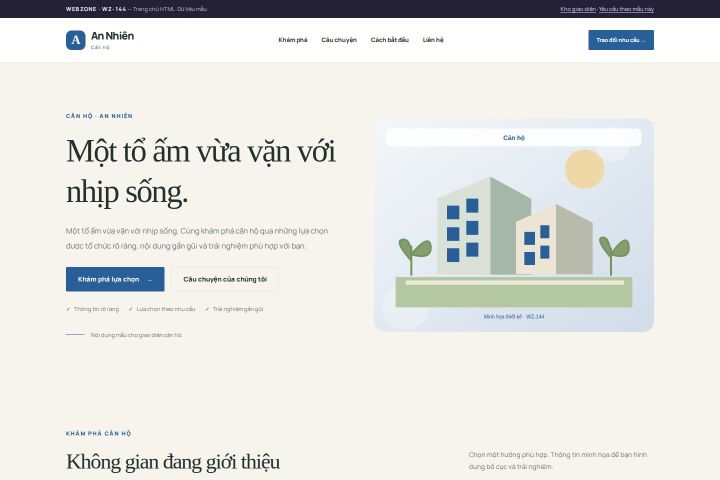
Task: Open Câu chuyện của chúng tôi button
Action: click(225, 279)
